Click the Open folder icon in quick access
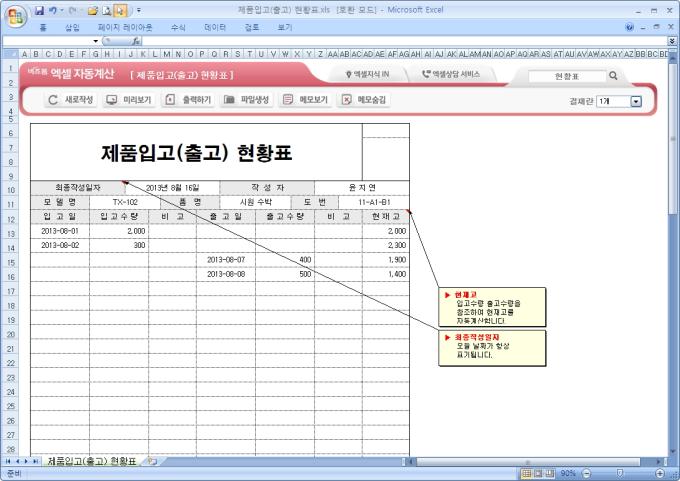680x481 pixels. click(x=92, y=10)
